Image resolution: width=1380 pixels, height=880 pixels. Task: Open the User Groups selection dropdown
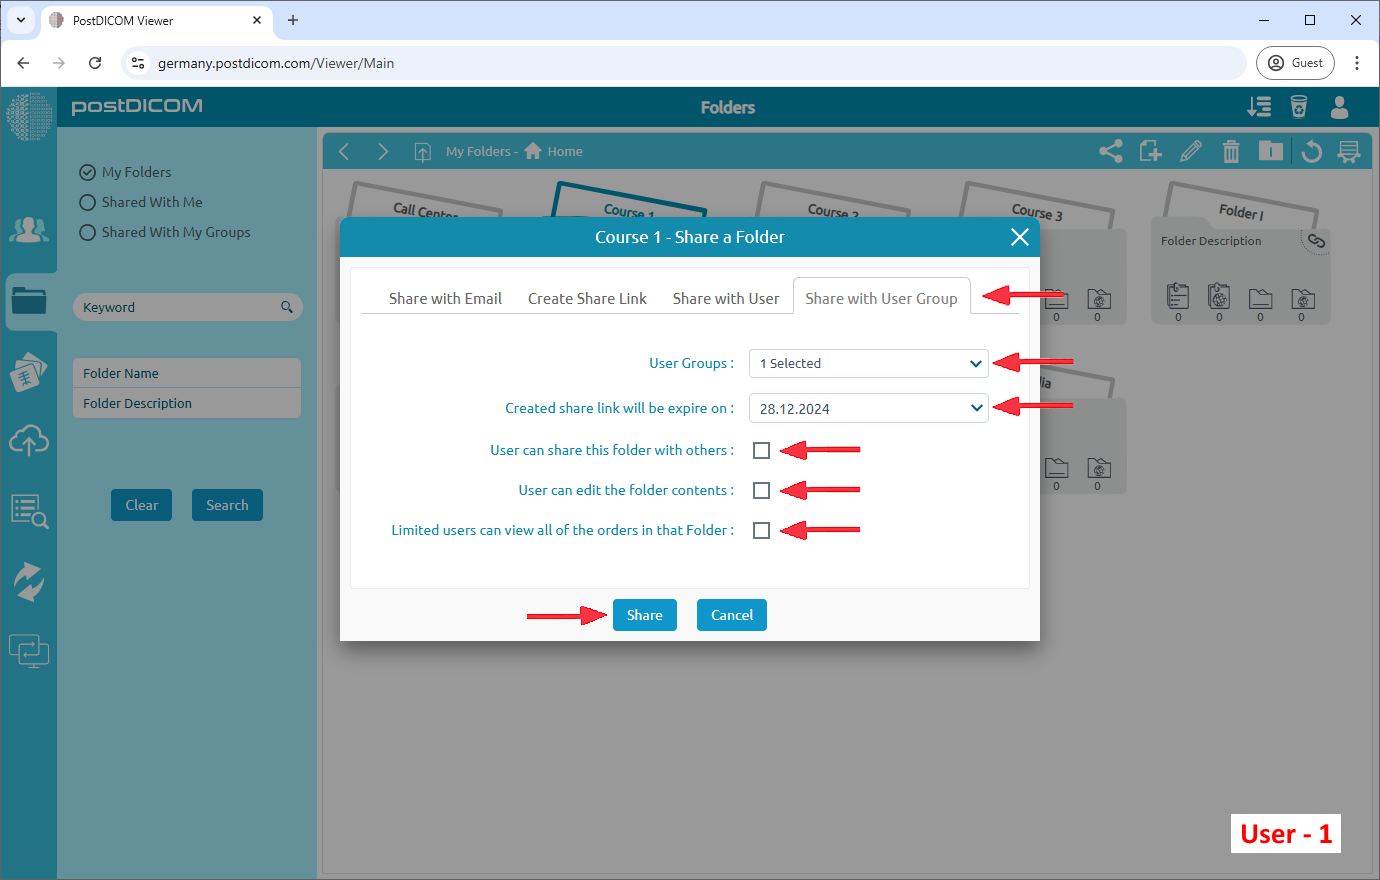click(868, 363)
